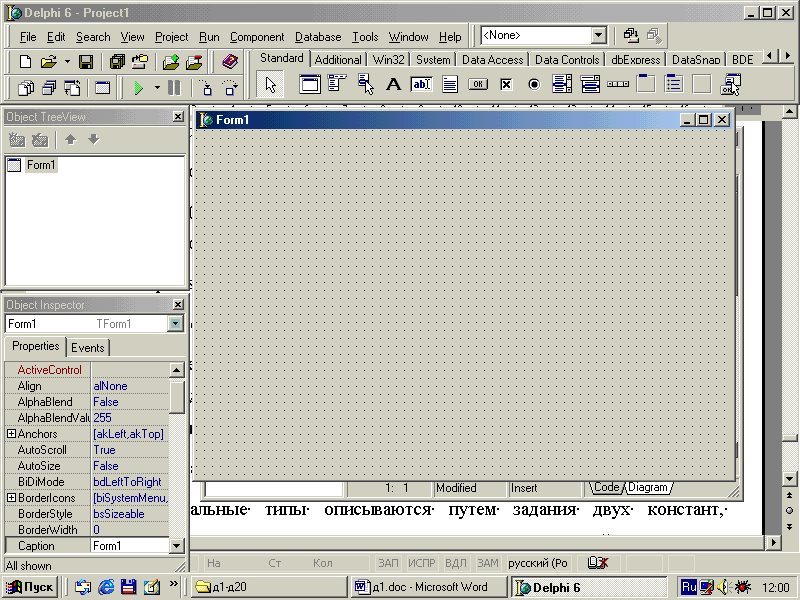Pick the PopupMenu component icon

point(365,84)
